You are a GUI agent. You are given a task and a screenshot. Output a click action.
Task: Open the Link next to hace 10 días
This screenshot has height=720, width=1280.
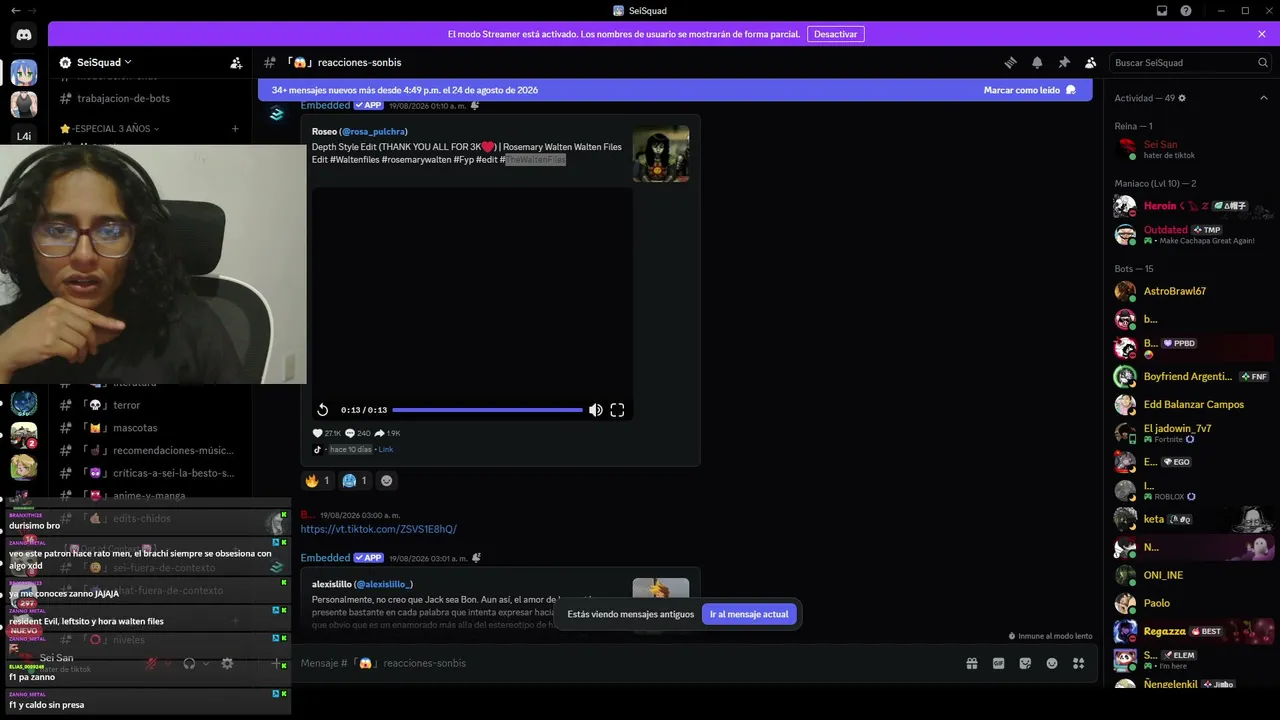[x=386, y=450]
